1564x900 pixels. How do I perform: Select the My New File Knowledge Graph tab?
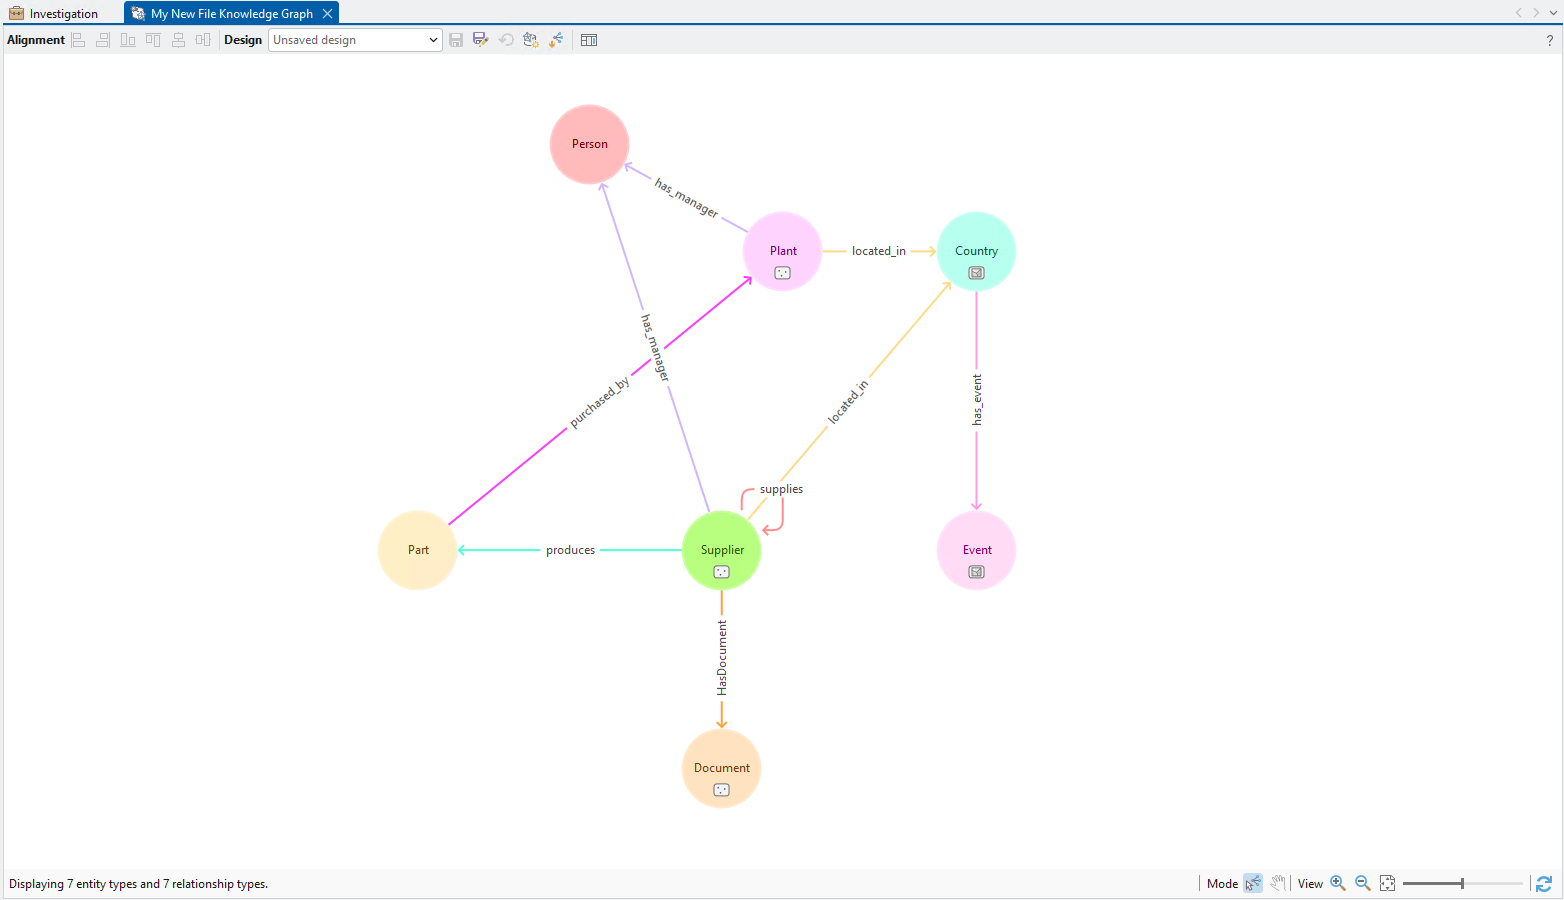pyautogui.click(x=231, y=13)
